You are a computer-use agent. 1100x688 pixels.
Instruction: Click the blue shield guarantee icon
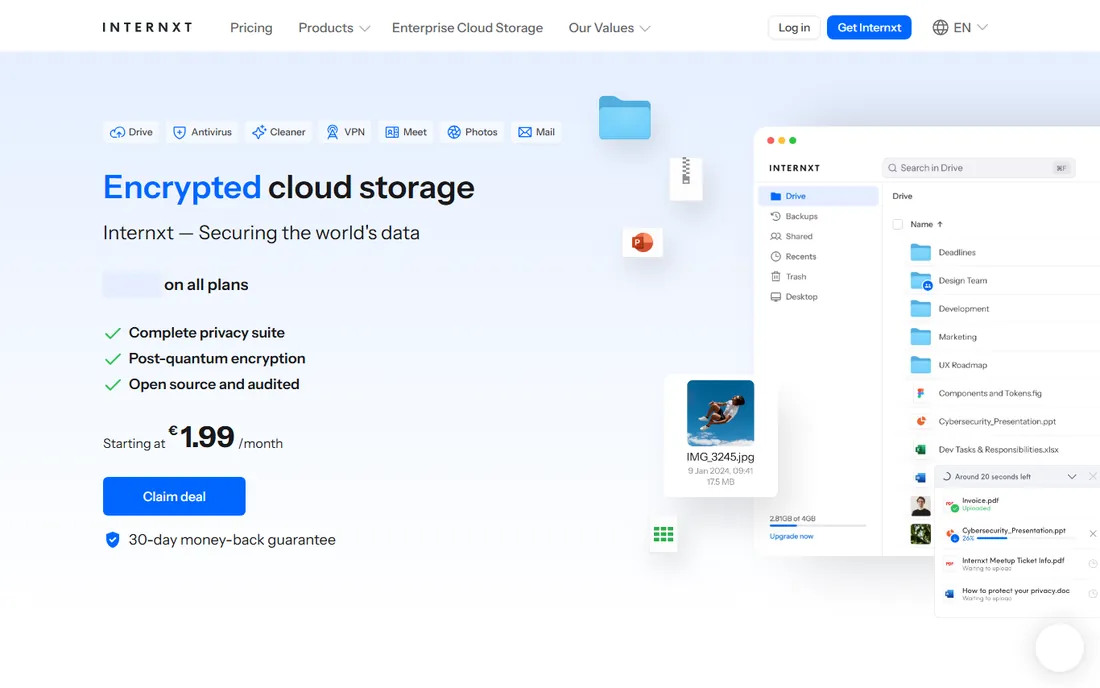click(x=112, y=539)
